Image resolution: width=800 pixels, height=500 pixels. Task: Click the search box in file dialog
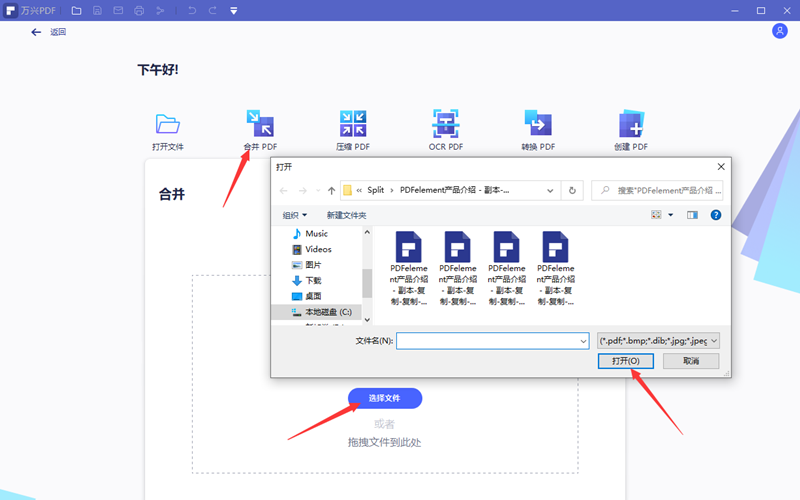click(x=658, y=190)
